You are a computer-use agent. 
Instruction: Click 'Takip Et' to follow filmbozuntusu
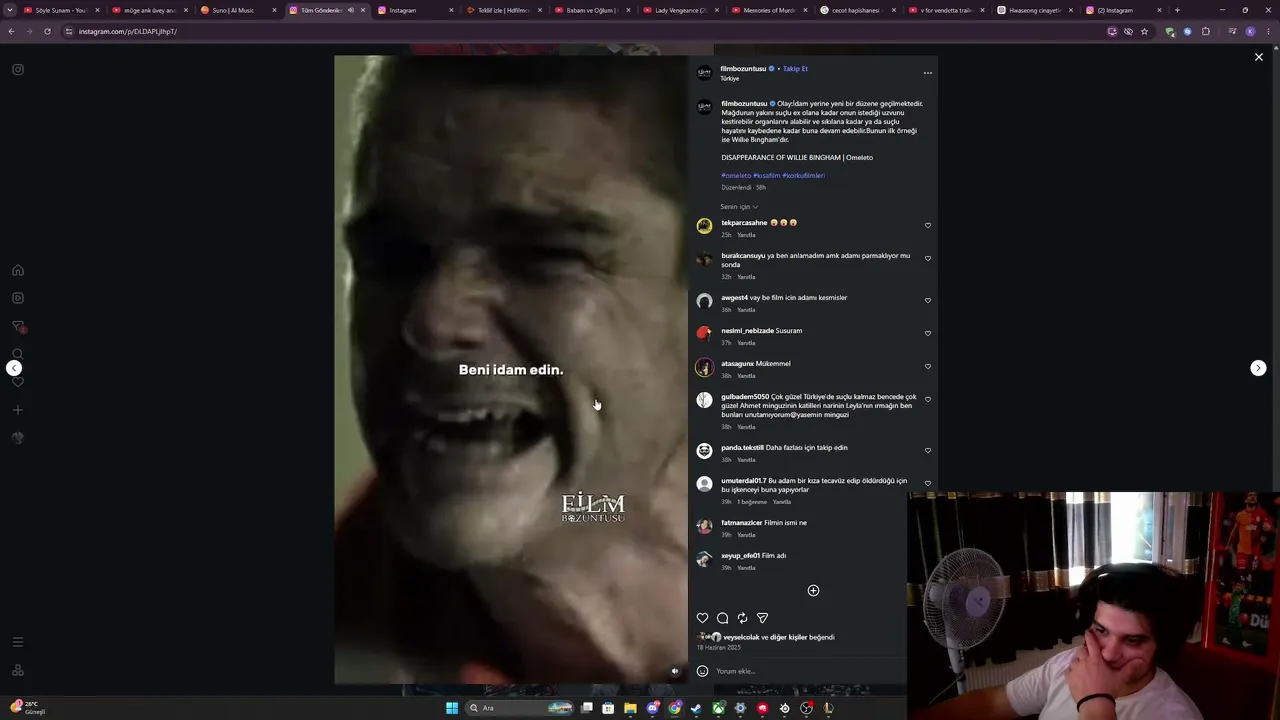click(x=796, y=69)
